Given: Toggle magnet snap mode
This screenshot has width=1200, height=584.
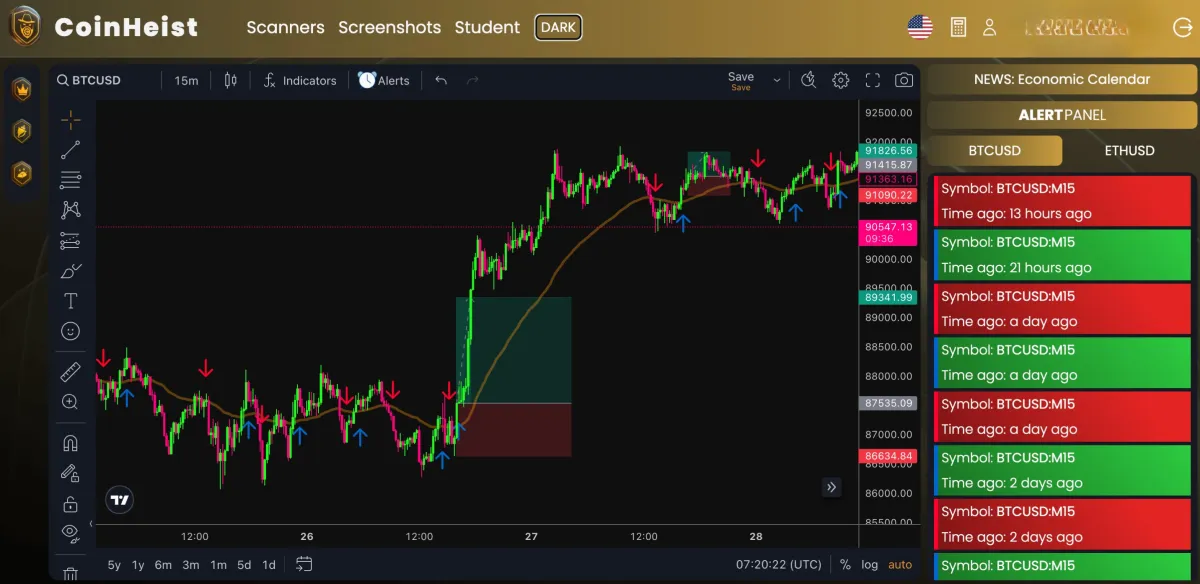Looking at the screenshot, I should (x=70, y=443).
